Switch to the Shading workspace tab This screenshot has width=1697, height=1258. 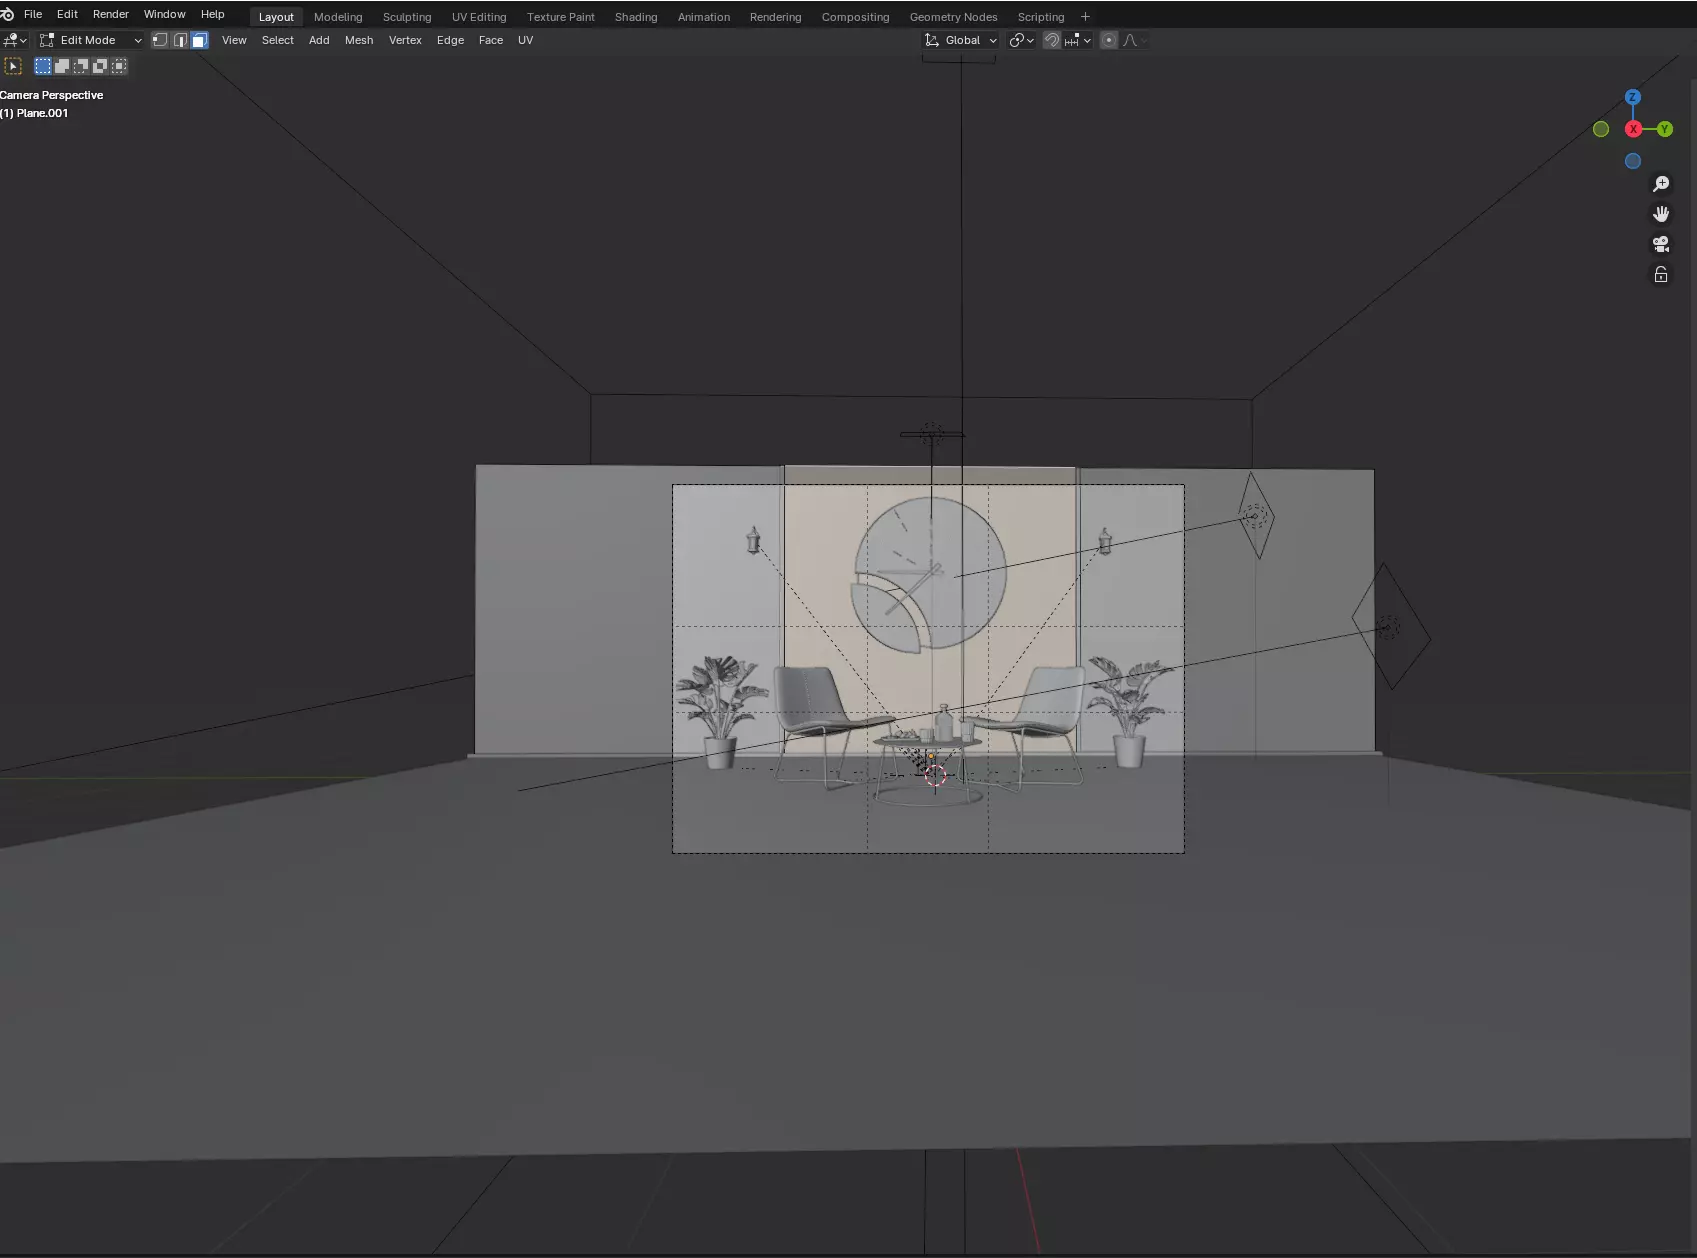tap(636, 17)
